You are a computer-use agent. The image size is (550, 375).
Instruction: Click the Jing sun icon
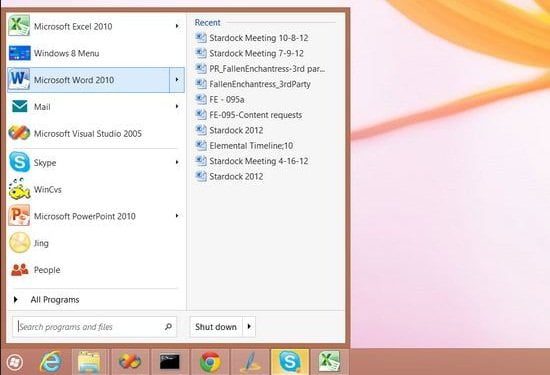point(19,243)
